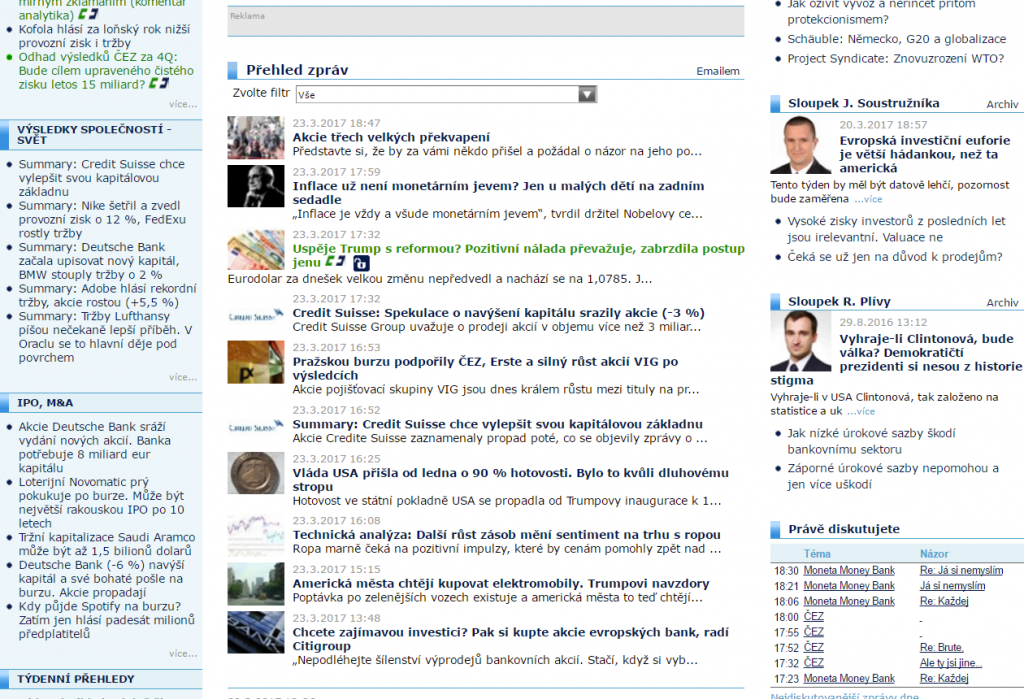
Task: Click green bracket icon next to 'jenu'
Action: [334, 262]
